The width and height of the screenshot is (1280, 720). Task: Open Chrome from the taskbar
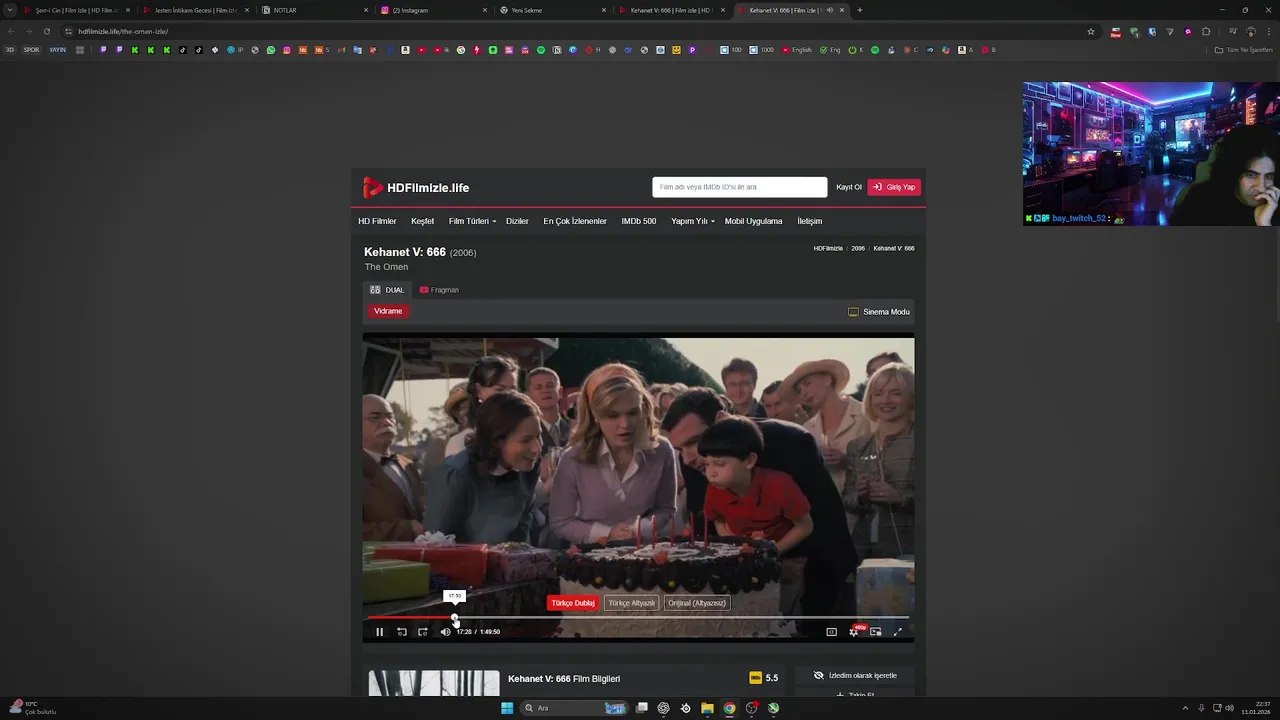729,708
